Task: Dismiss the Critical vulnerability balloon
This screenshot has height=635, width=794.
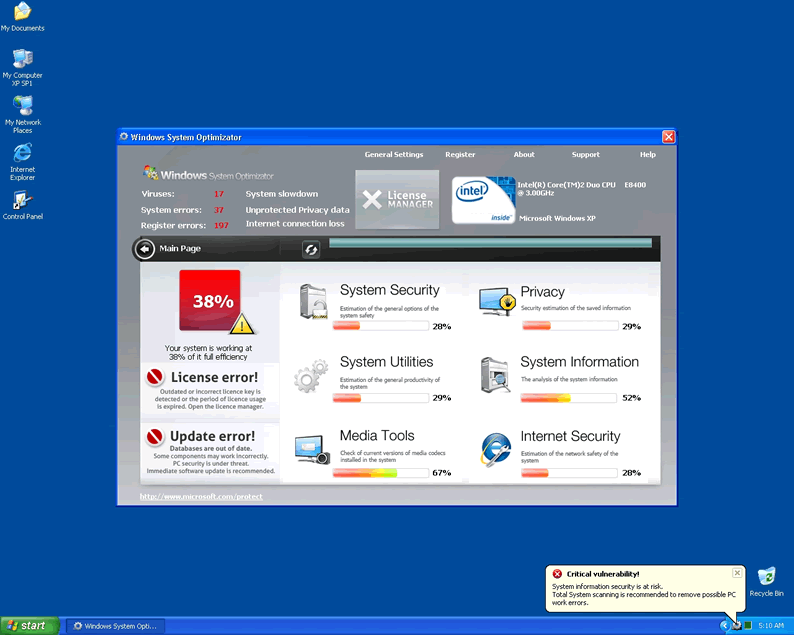Action: (x=737, y=573)
